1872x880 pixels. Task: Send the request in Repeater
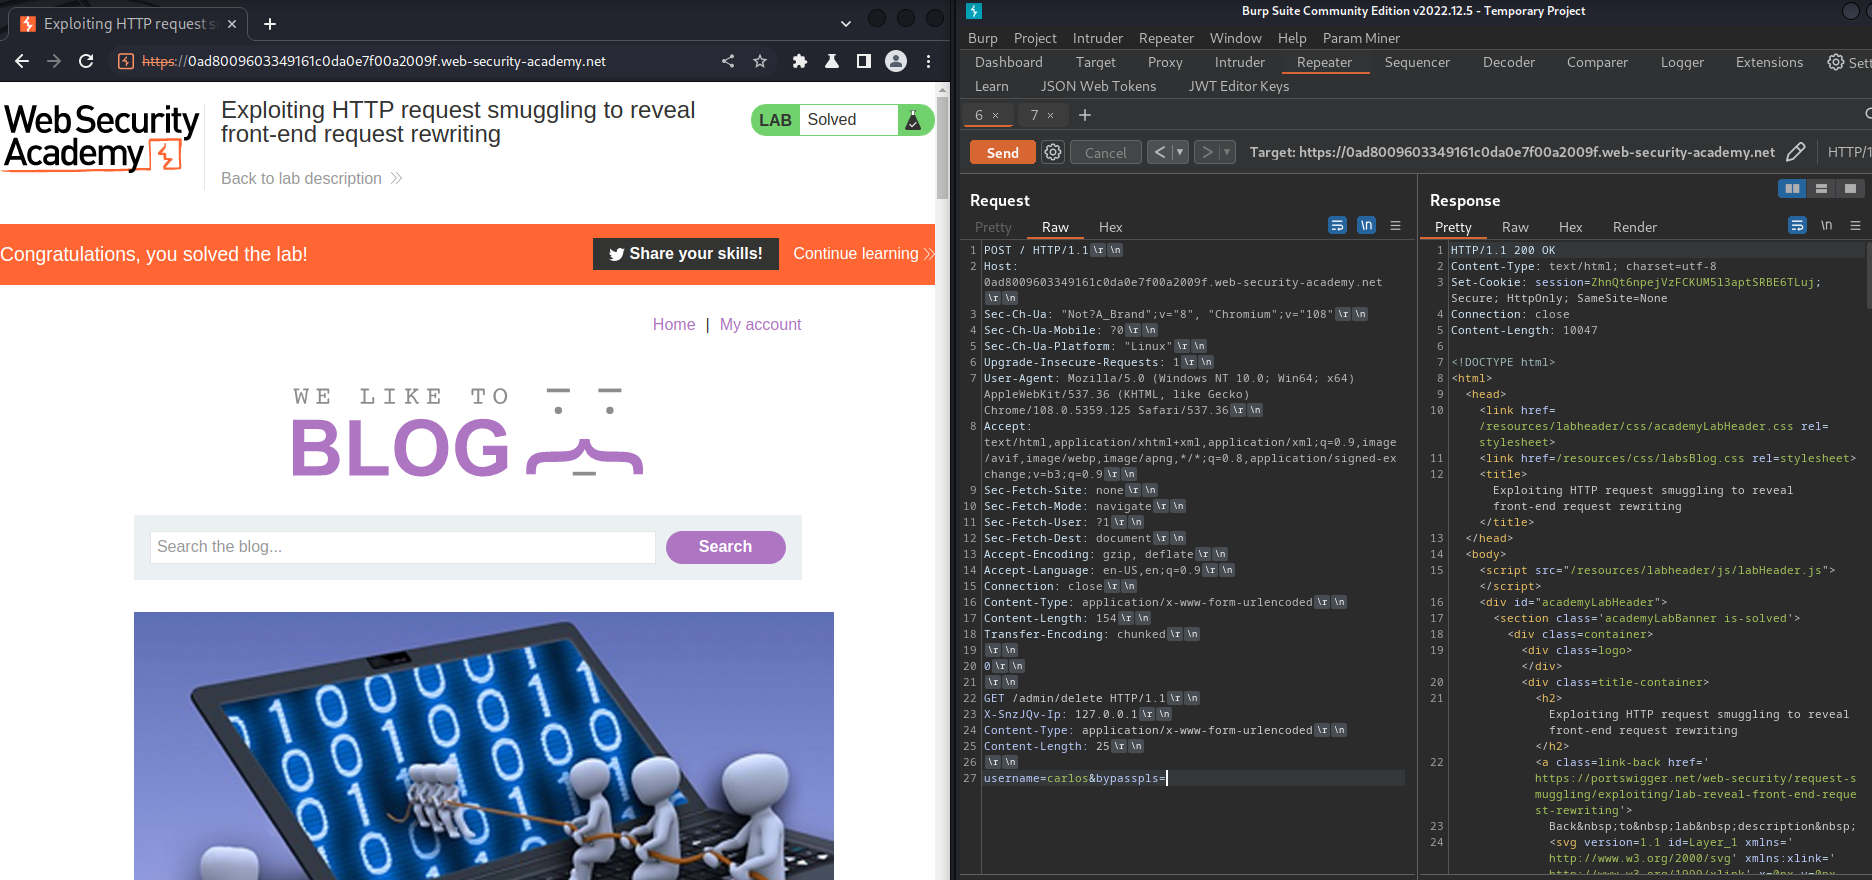coord(1002,152)
